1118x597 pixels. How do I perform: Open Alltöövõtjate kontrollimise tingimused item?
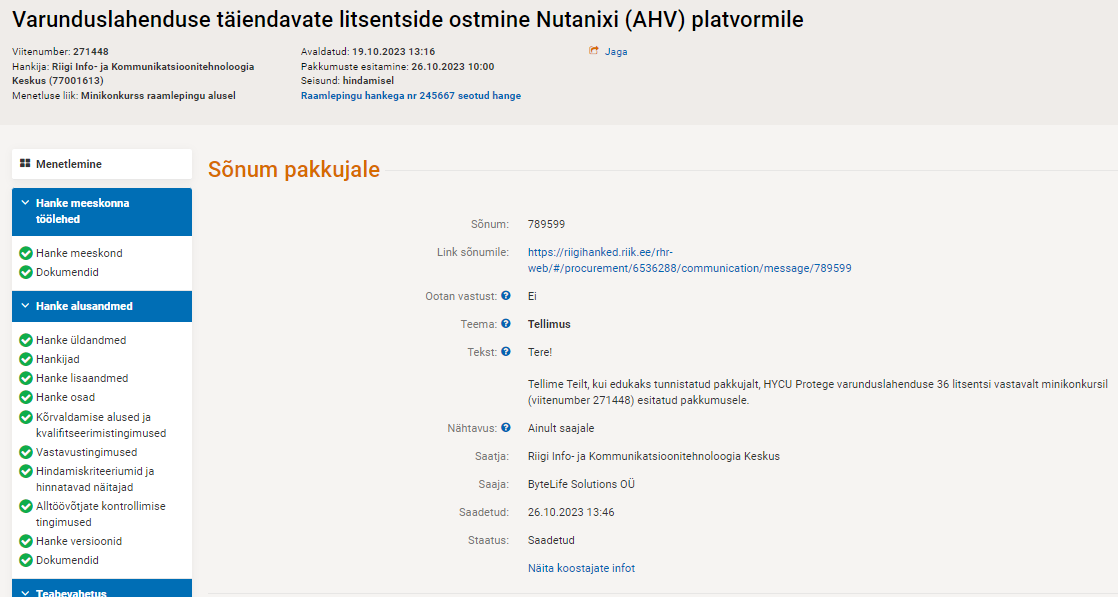101,514
